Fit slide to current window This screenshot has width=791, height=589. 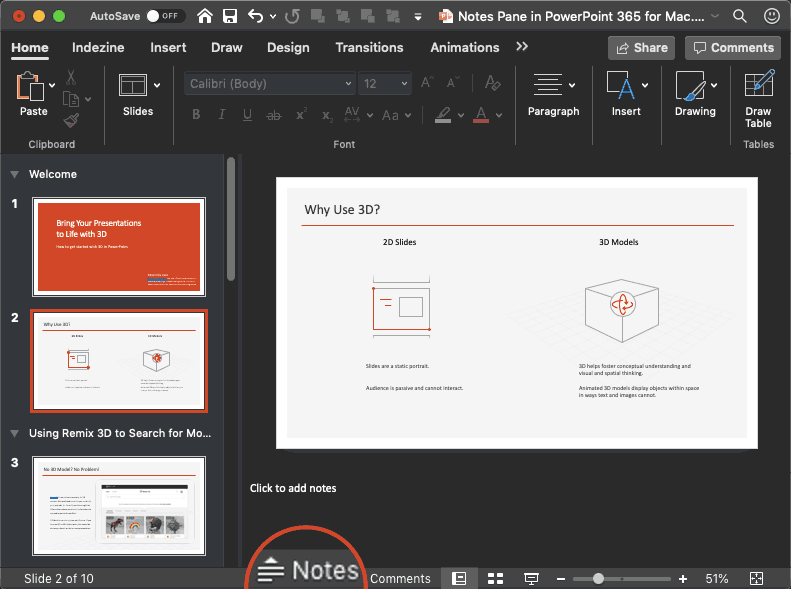click(x=757, y=578)
